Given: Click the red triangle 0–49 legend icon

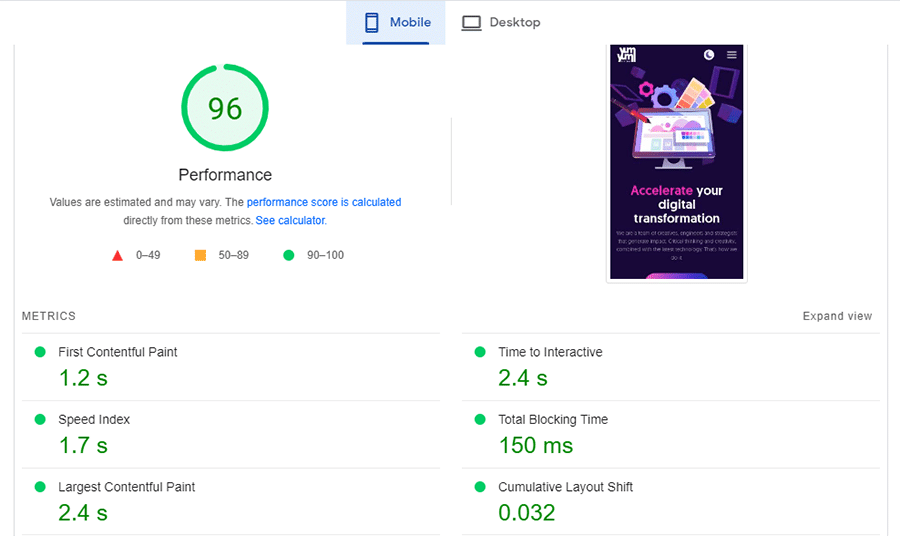Looking at the screenshot, I should [x=118, y=255].
